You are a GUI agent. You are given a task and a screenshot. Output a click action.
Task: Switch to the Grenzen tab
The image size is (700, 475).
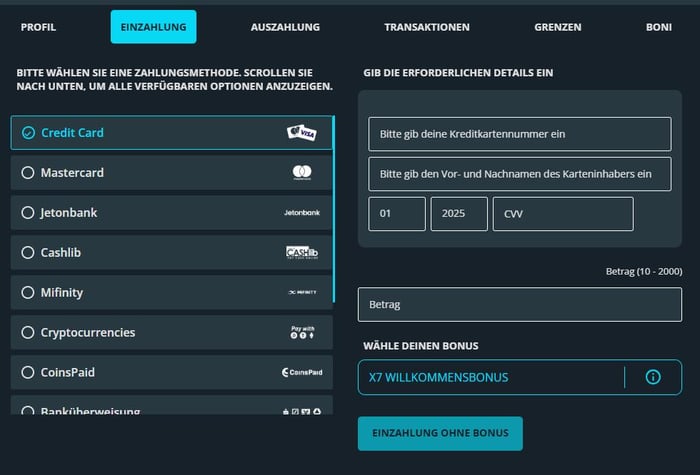tap(558, 27)
